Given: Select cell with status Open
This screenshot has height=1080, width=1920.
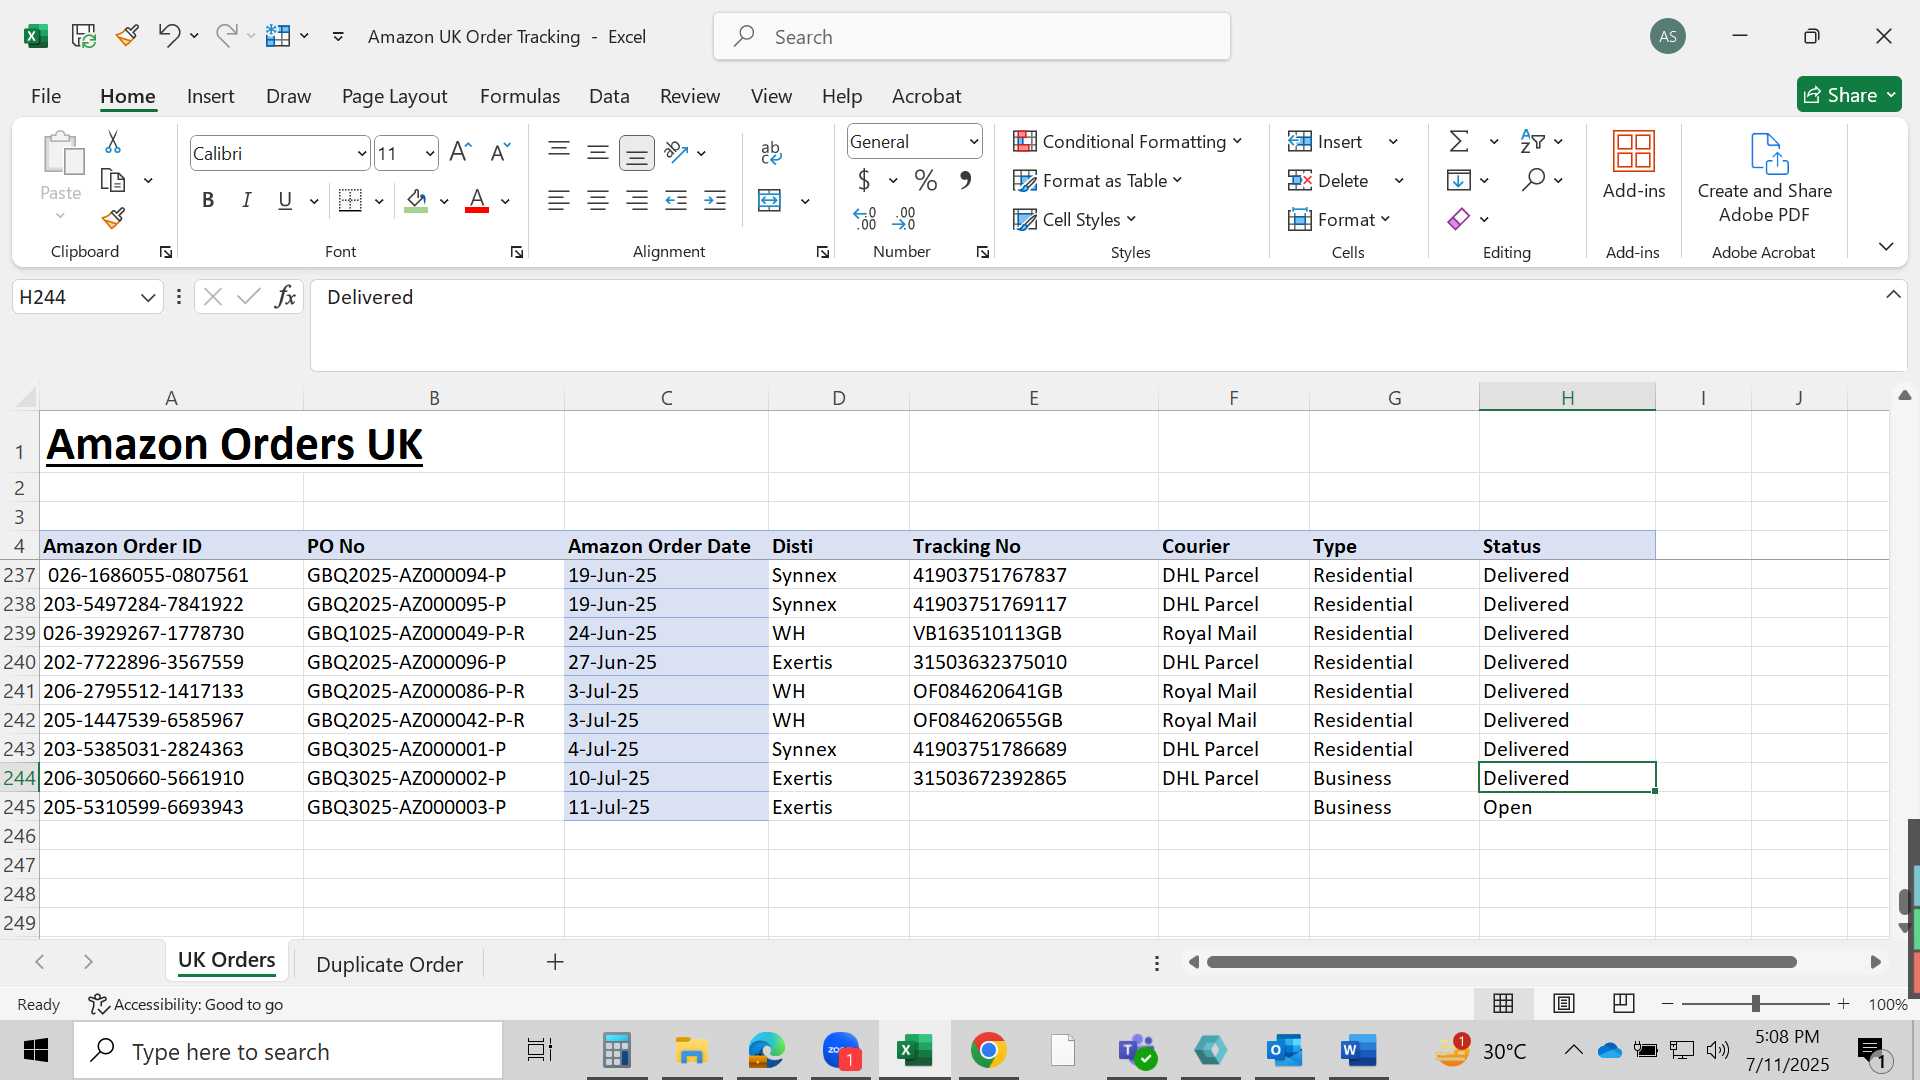Looking at the screenshot, I should 1567,807.
